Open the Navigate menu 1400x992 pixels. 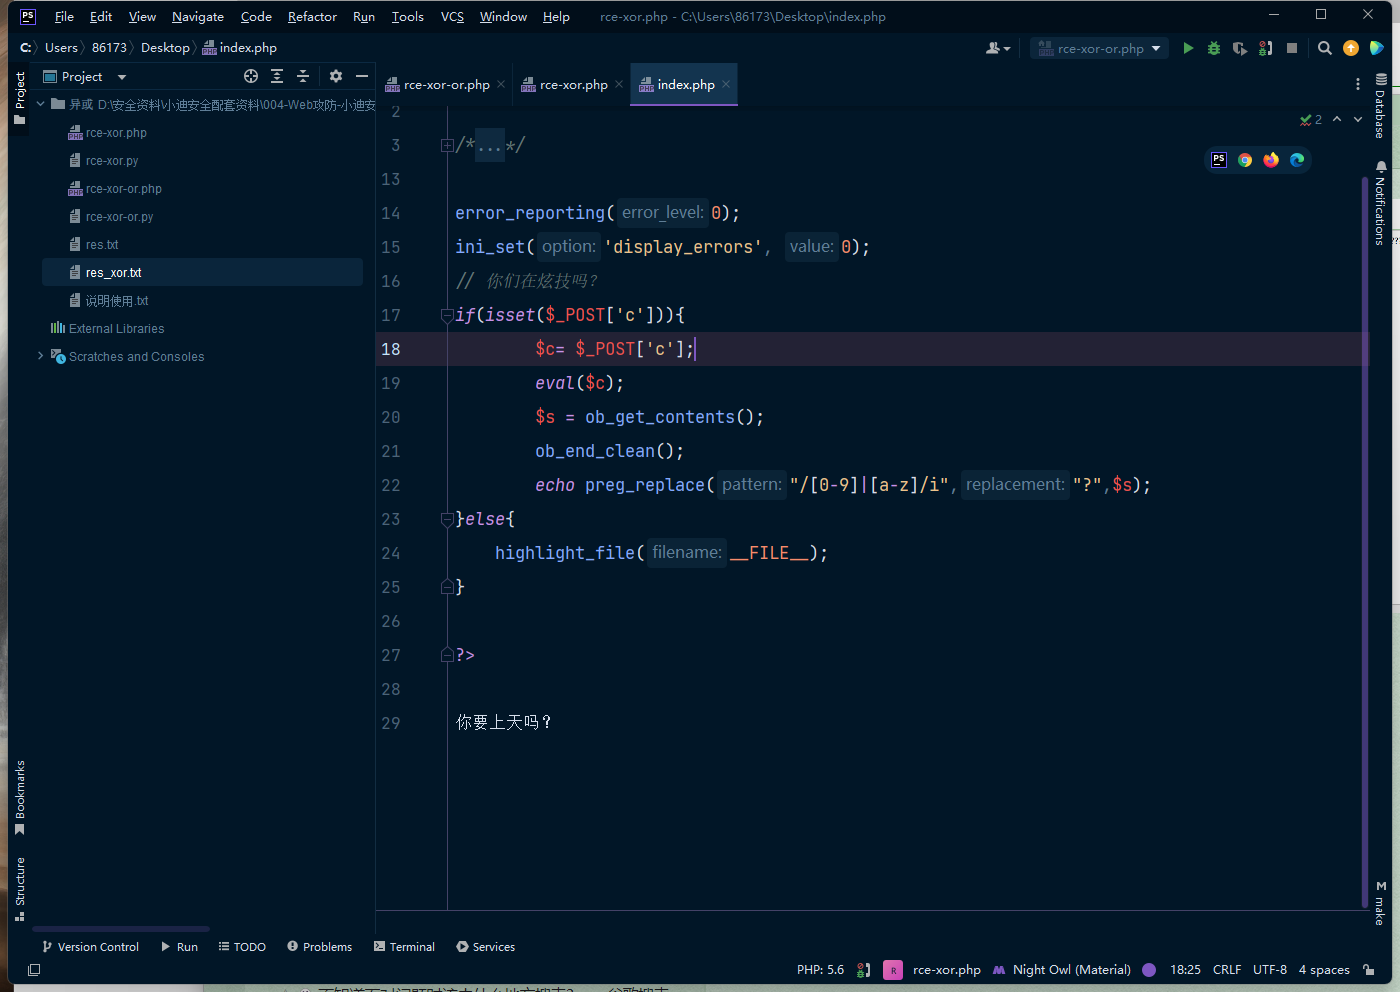197,16
